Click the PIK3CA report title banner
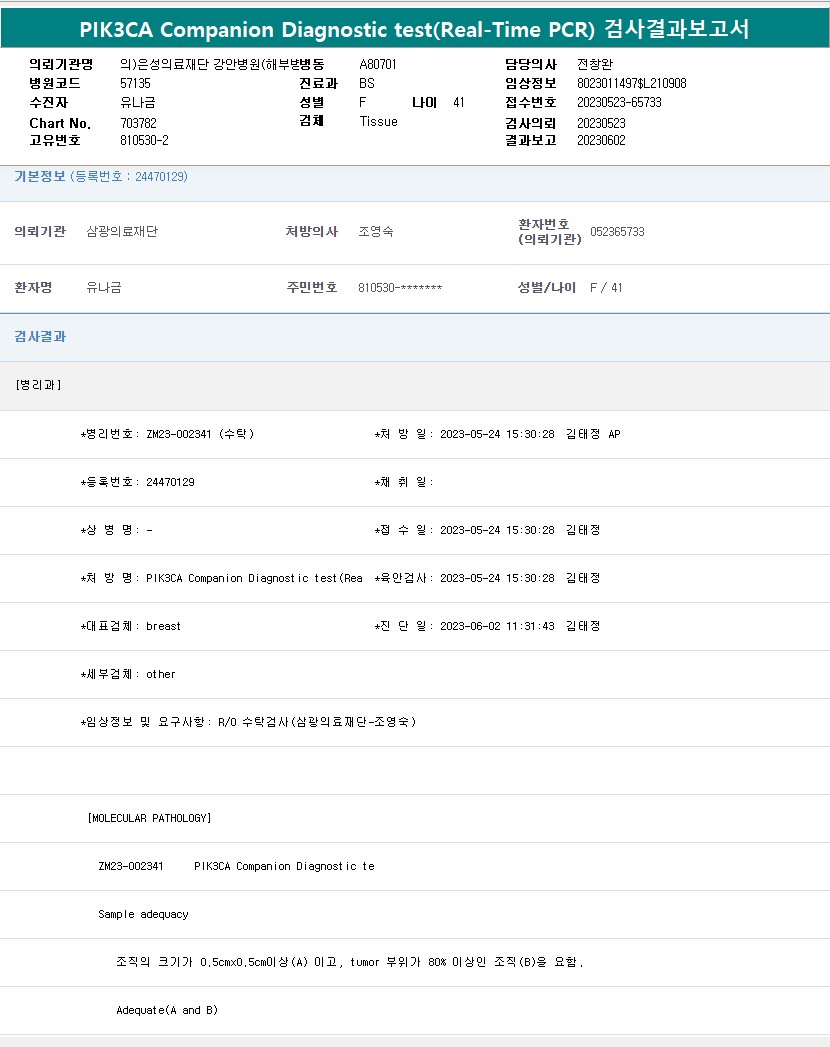The width and height of the screenshot is (830, 1047). [414, 28]
